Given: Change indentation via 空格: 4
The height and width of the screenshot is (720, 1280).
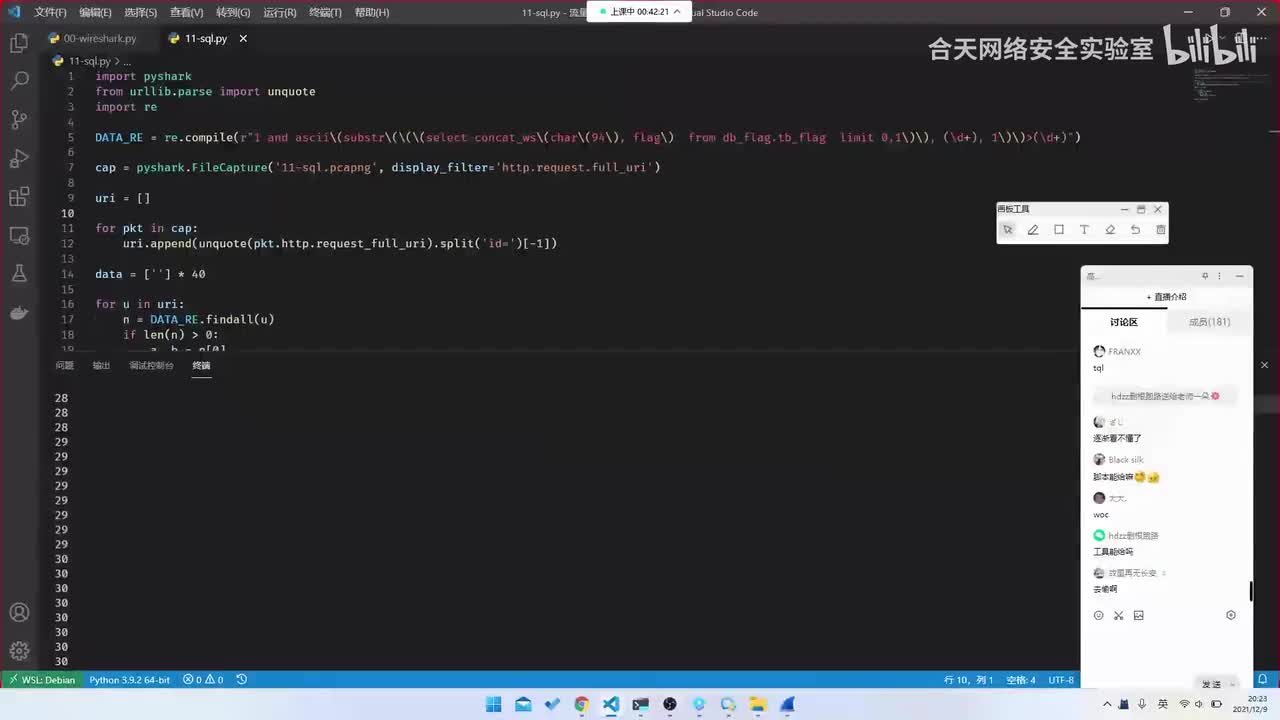Looking at the screenshot, I should pyautogui.click(x=1020, y=680).
